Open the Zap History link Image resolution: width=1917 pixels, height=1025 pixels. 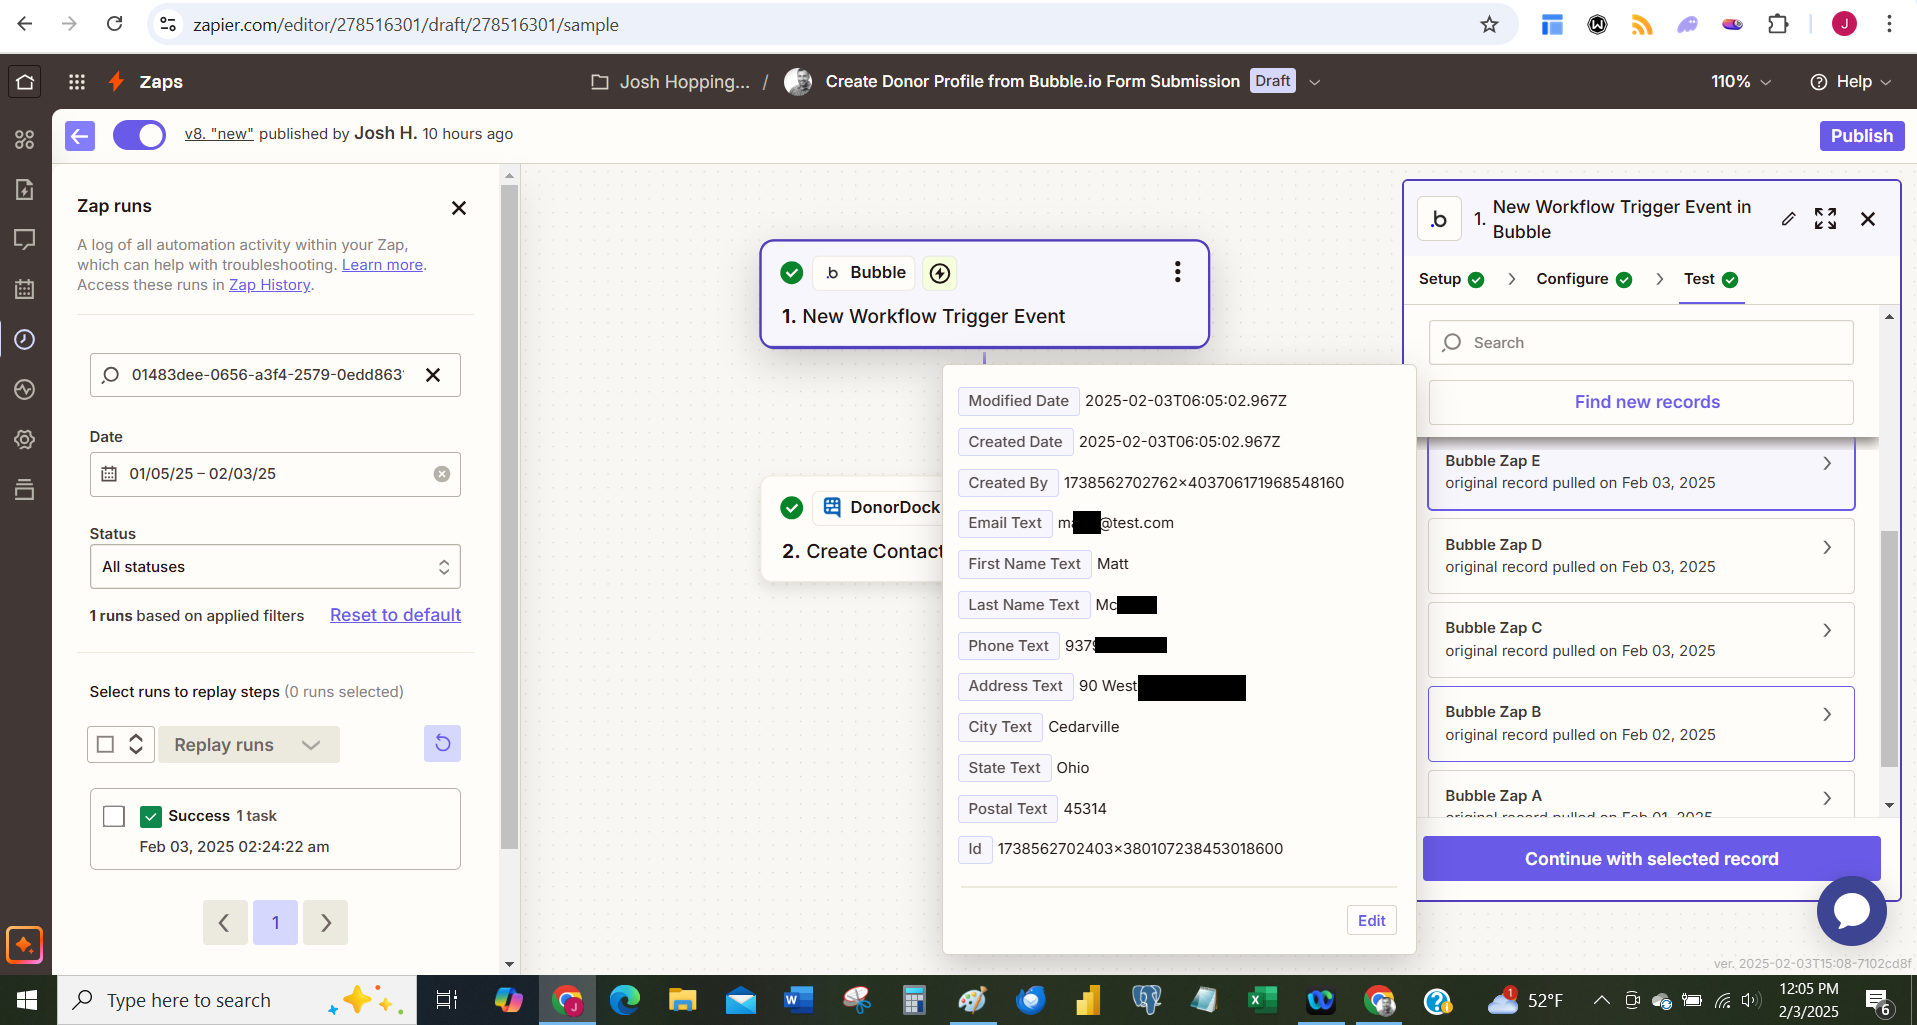point(270,285)
